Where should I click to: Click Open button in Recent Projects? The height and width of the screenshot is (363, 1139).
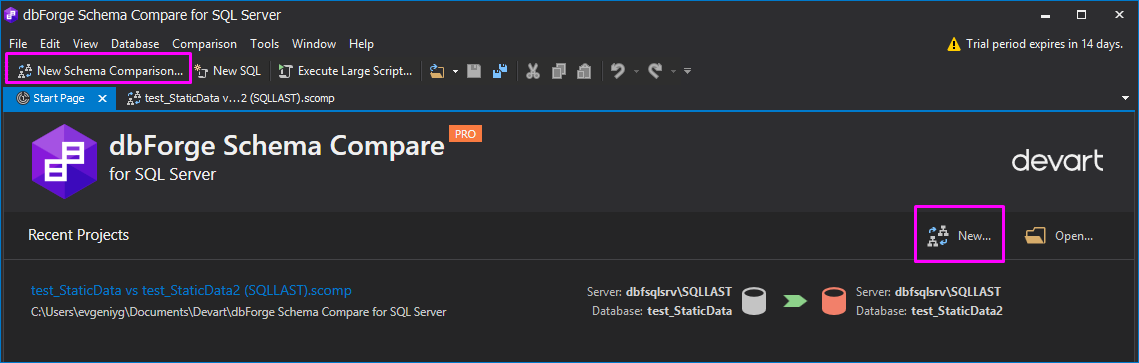pos(1059,235)
